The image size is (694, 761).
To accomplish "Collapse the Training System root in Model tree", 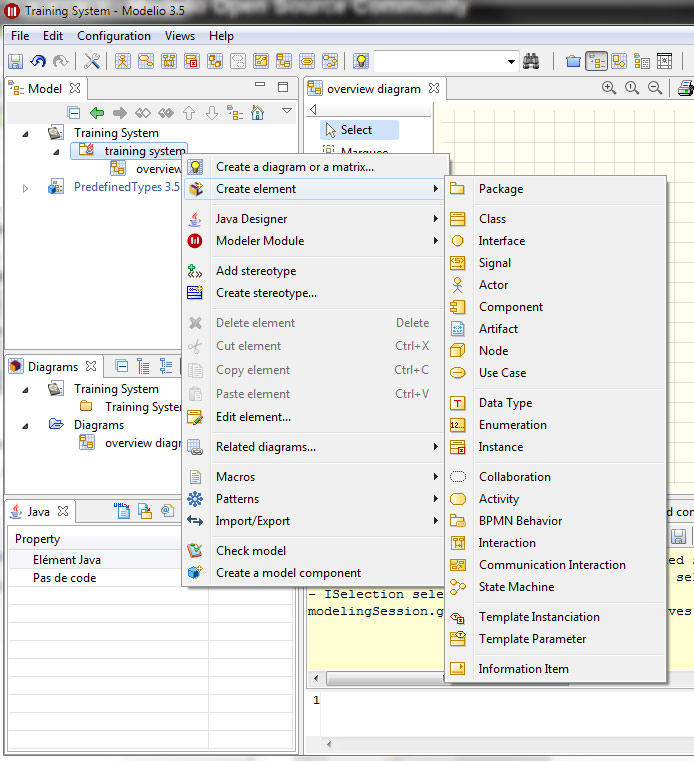I will click(x=25, y=134).
